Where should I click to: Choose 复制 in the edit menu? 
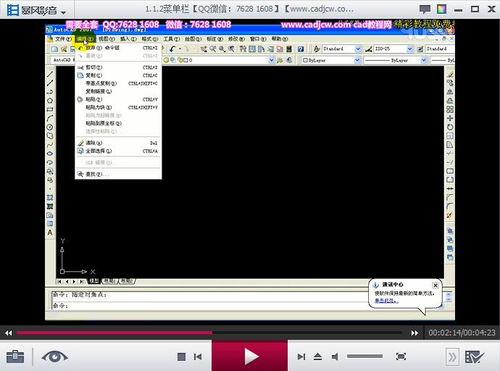tap(118, 75)
